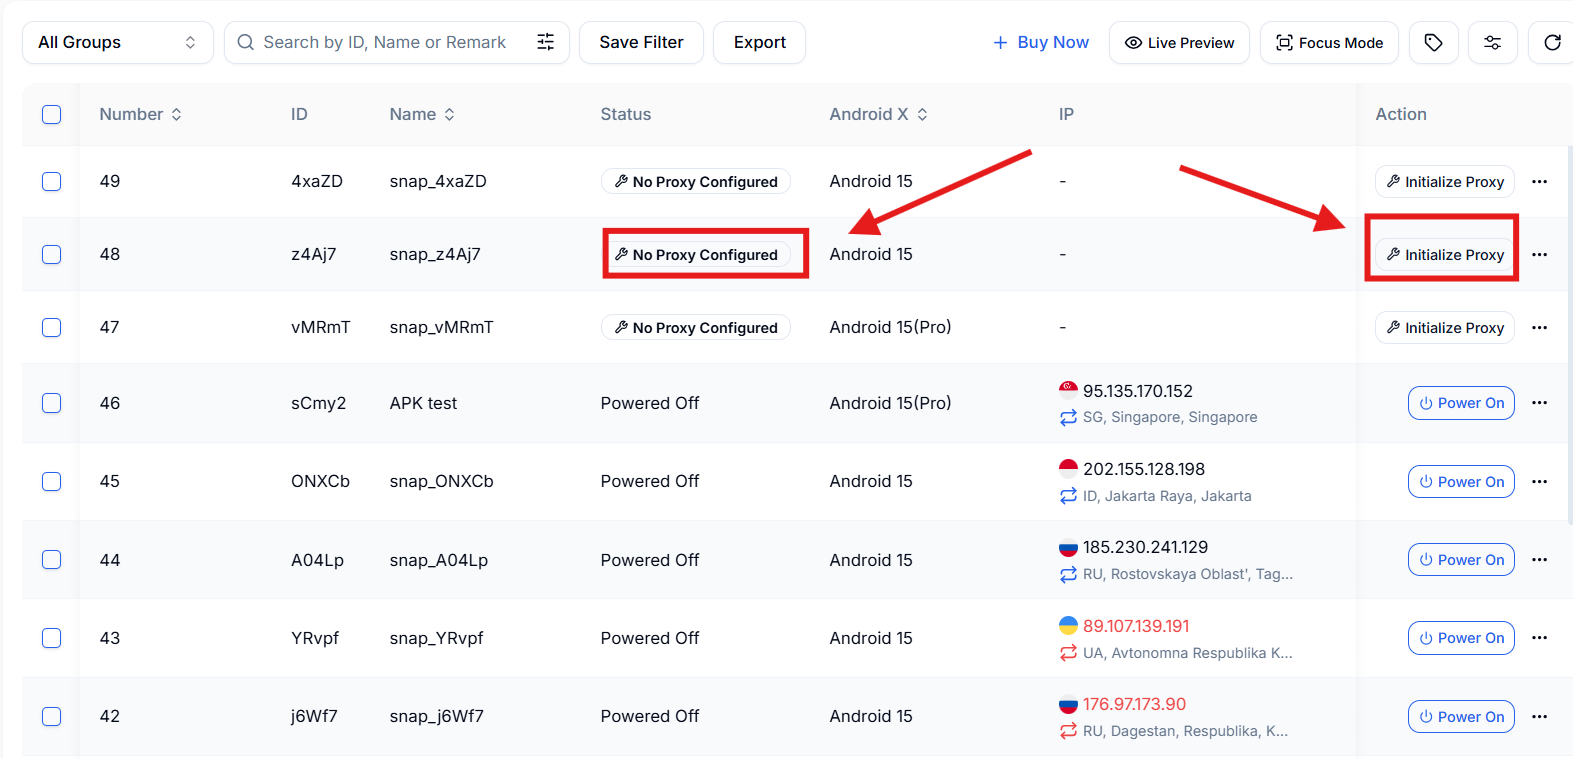
Task: Focus the Search by ID, Name field
Action: coord(385,42)
